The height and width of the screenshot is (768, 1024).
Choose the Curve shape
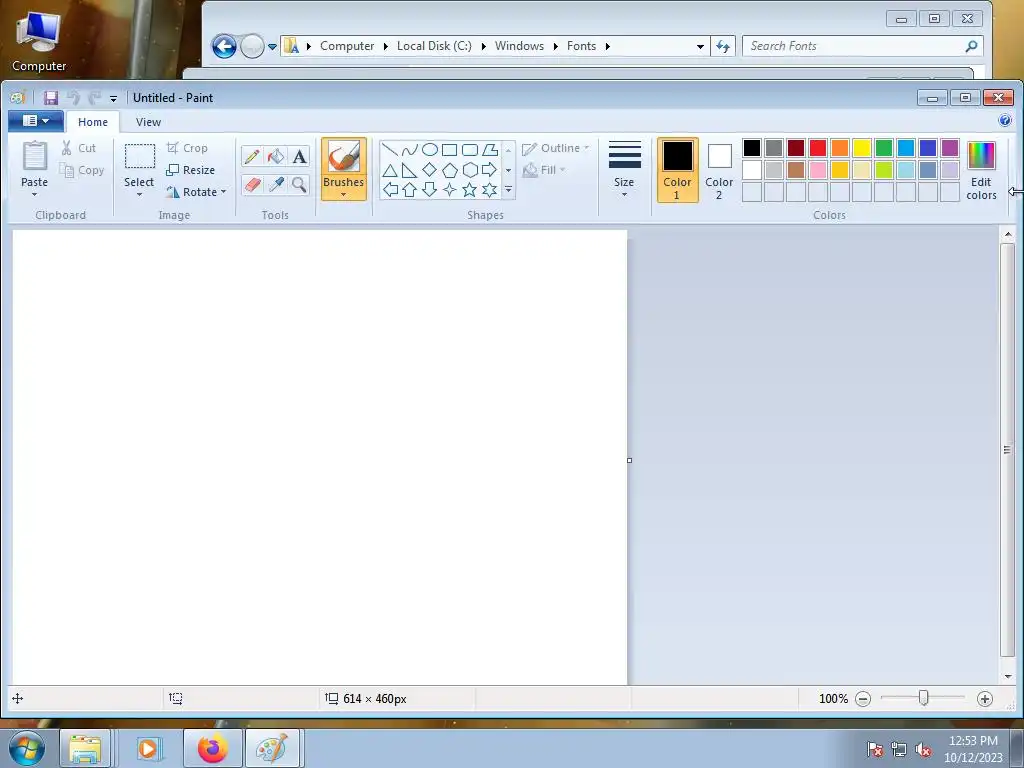coord(409,150)
